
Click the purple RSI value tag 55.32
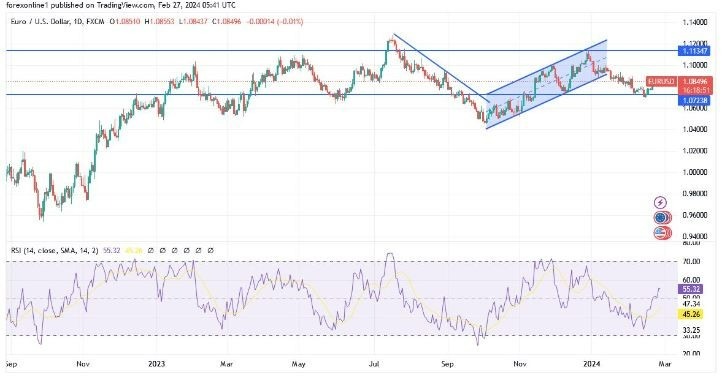(x=691, y=289)
